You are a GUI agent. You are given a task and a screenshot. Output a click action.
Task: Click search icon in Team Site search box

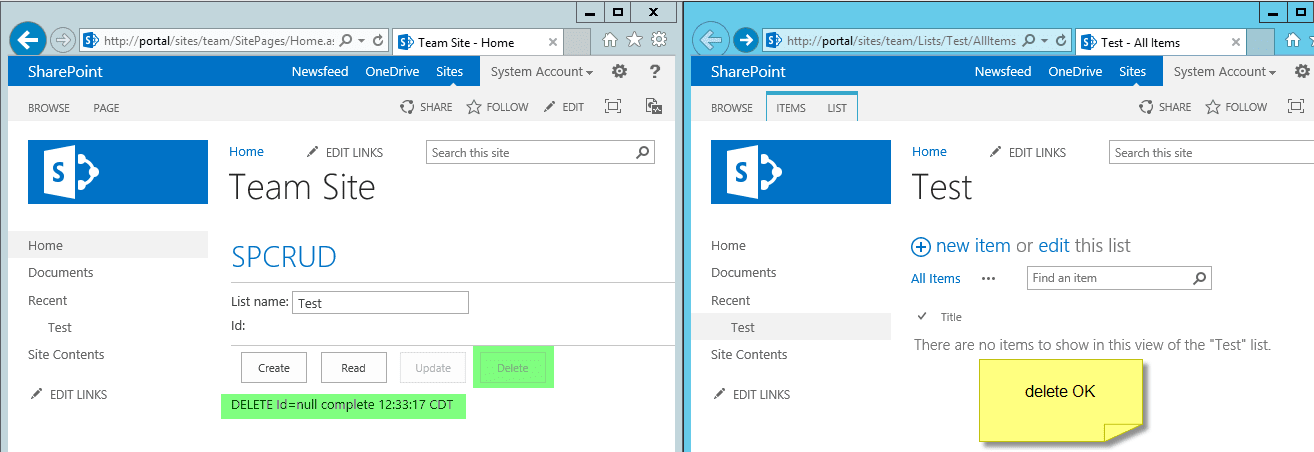tap(643, 153)
